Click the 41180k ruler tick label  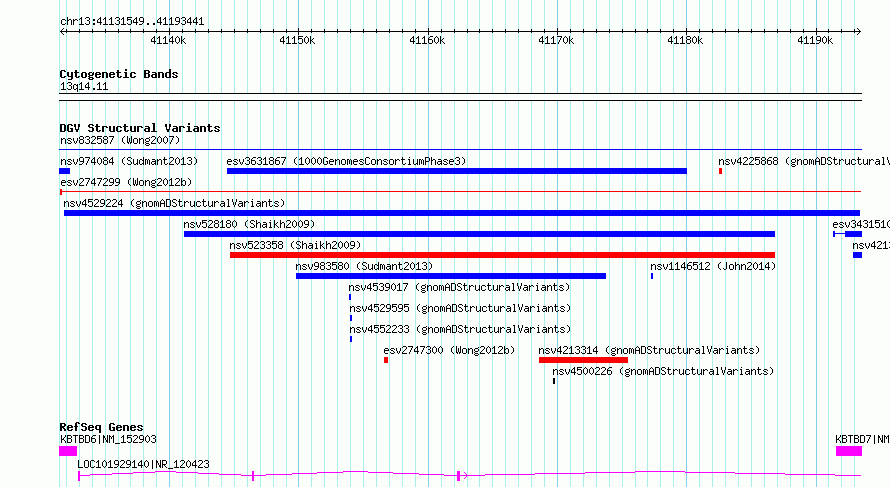(x=685, y=40)
